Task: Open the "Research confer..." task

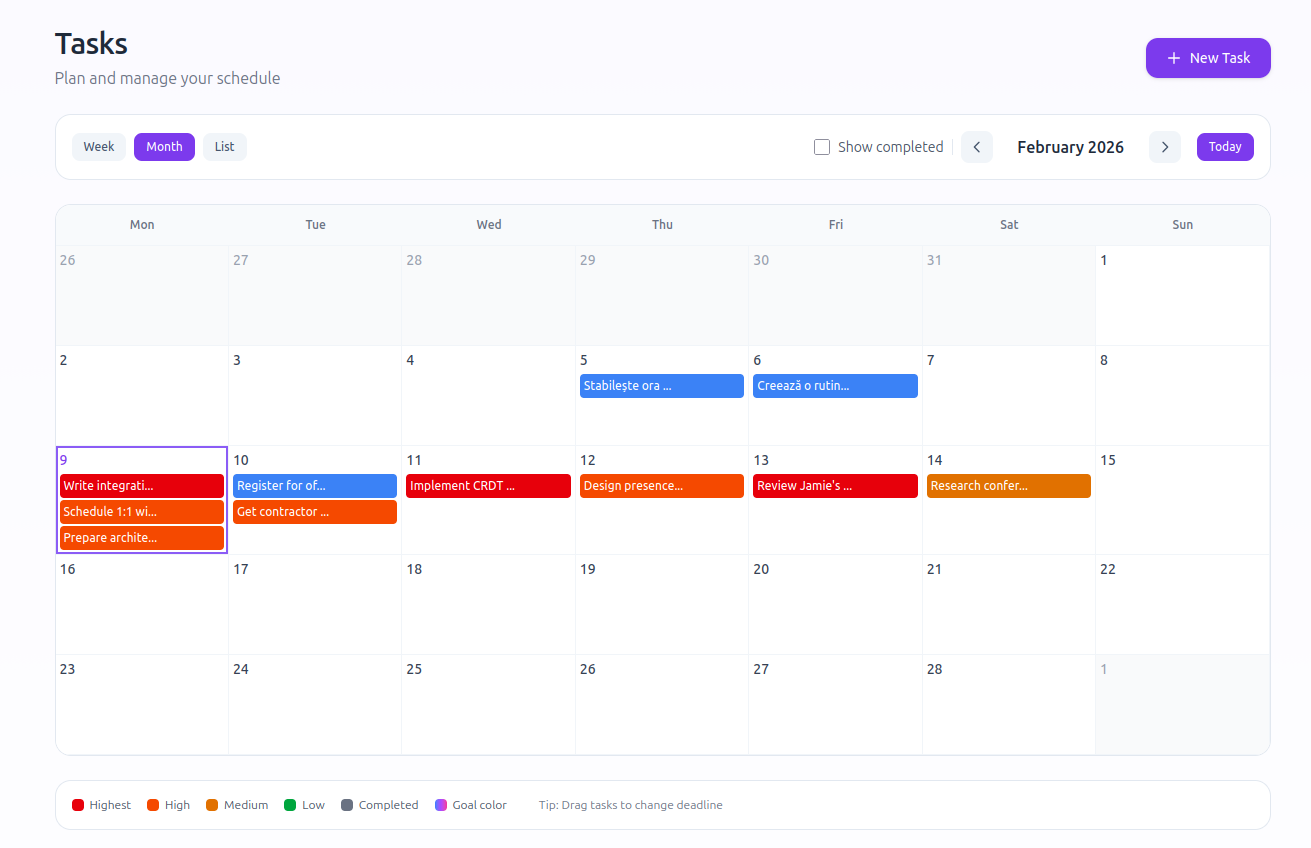Action: [1009, 486]
